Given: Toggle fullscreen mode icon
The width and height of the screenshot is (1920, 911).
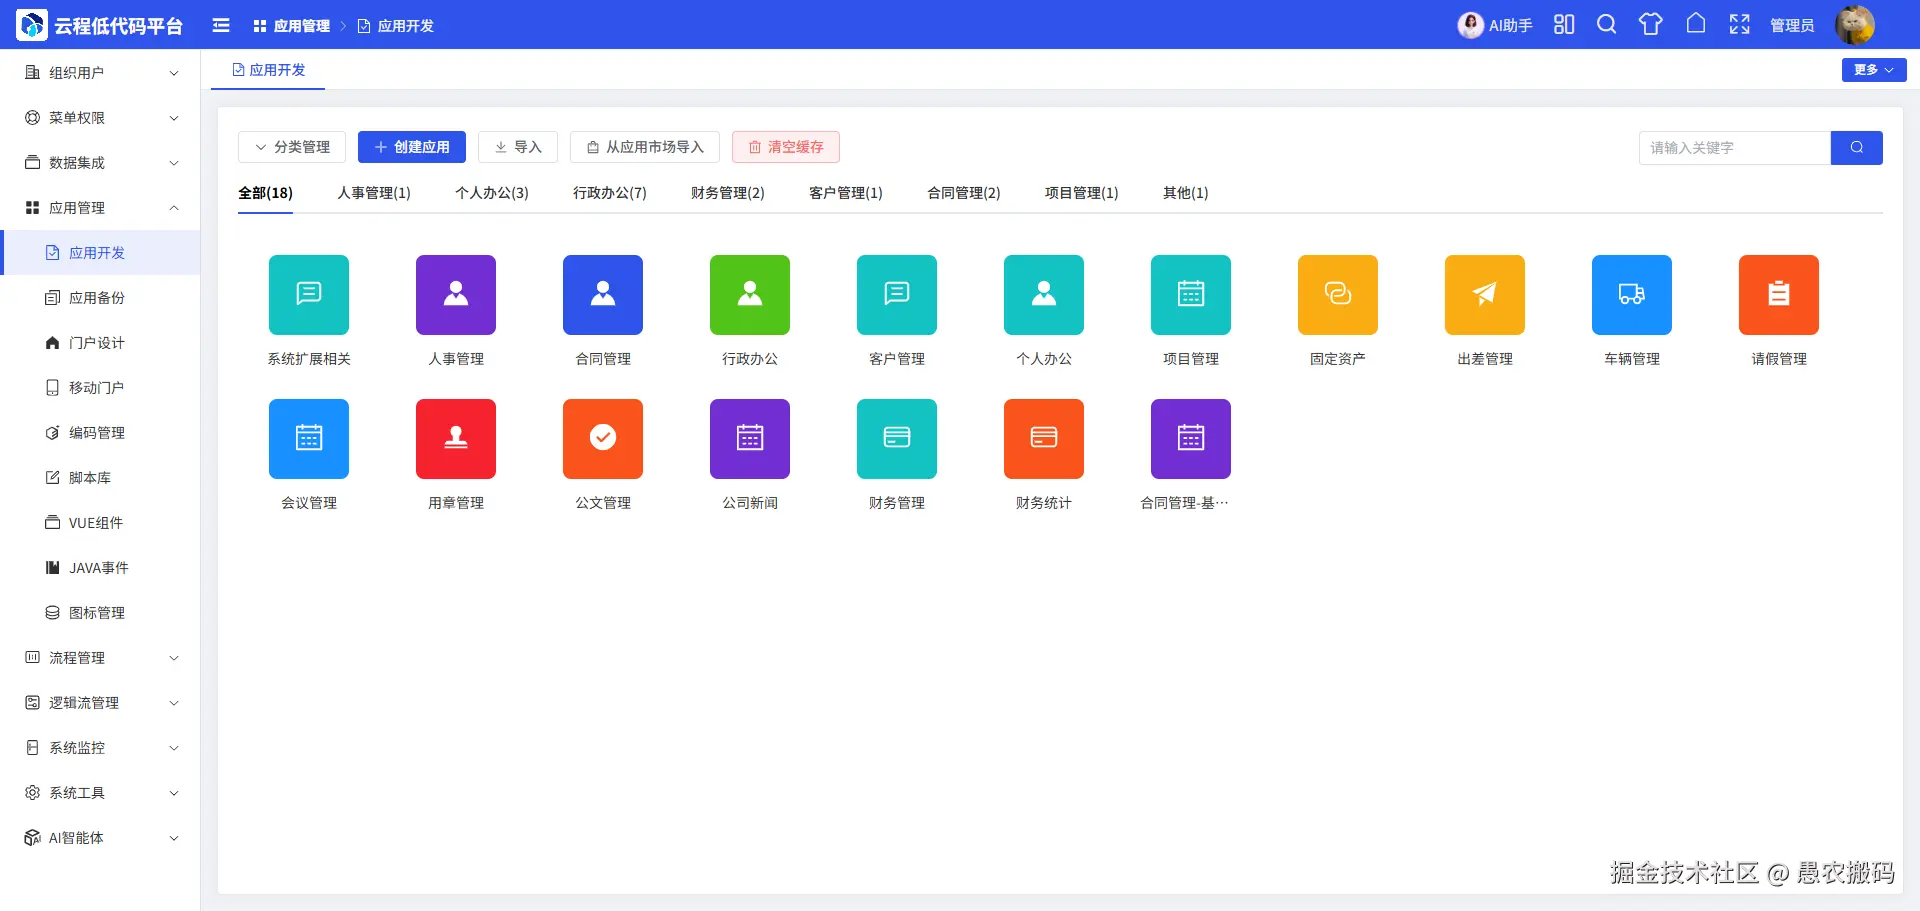Looking at the screenshot, I should click(1740, 24).
